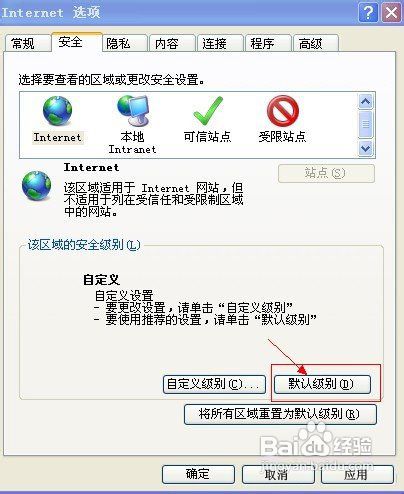
Task: Click the zone list scroll up arrow
Action: click(366, 101)
